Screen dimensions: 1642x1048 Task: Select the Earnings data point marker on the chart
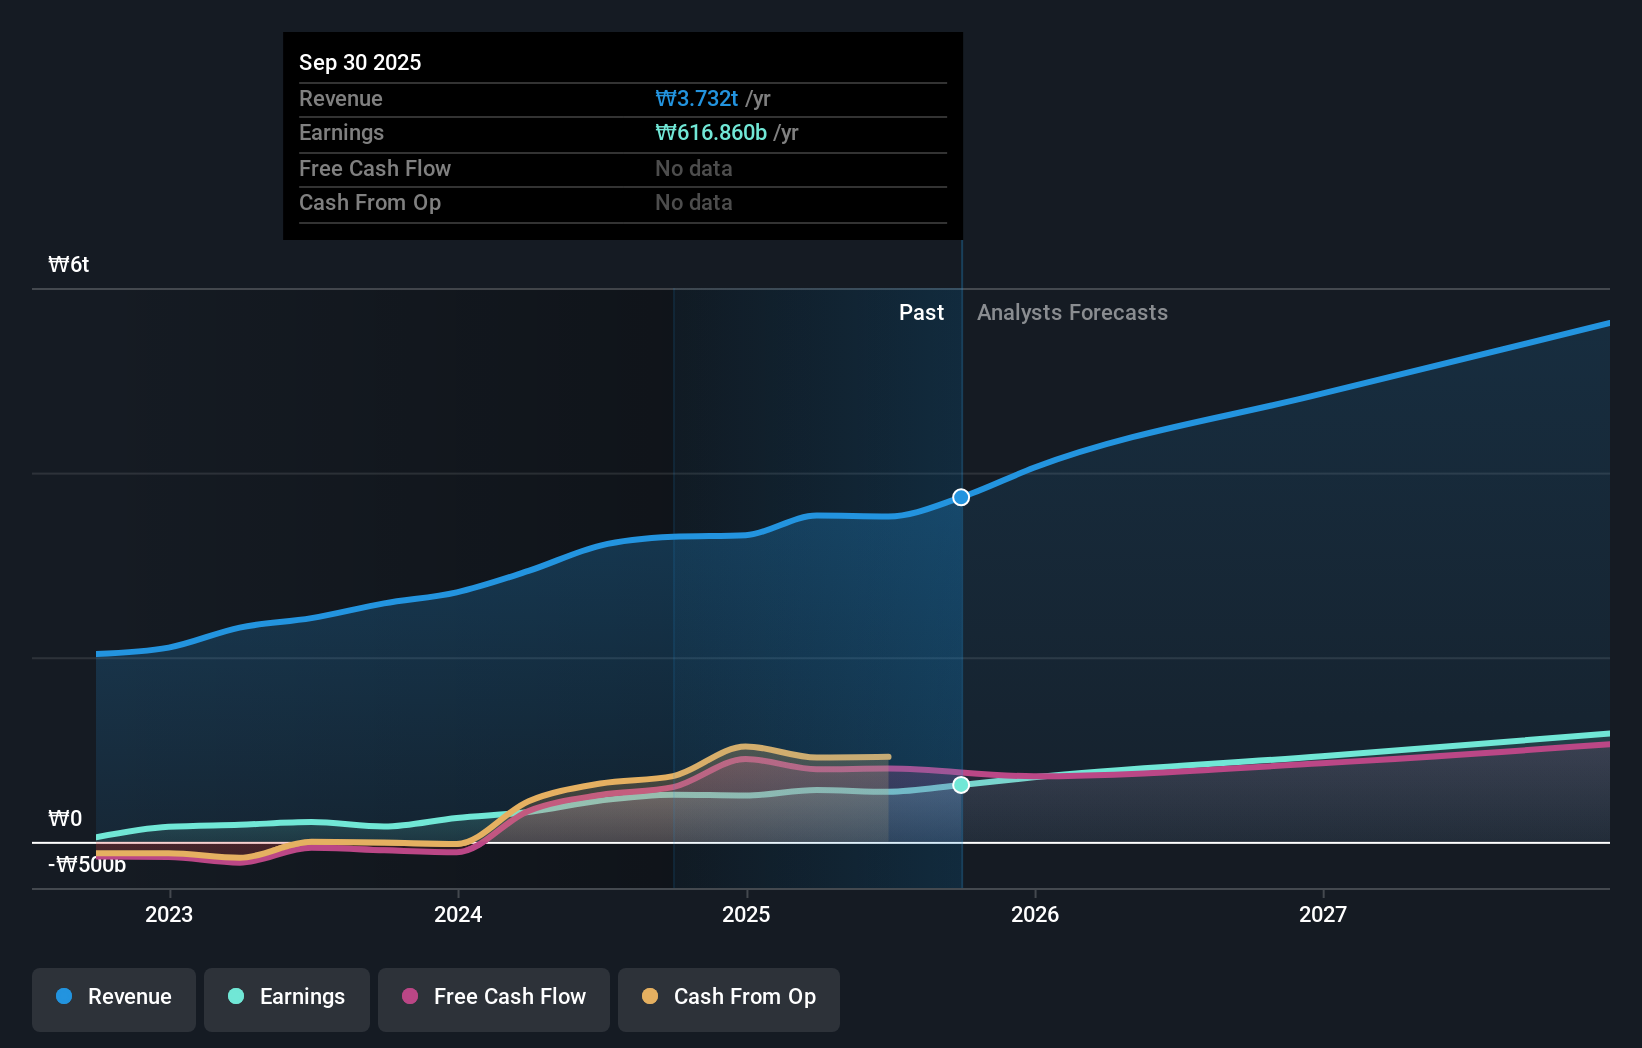[x=960, y=784]
